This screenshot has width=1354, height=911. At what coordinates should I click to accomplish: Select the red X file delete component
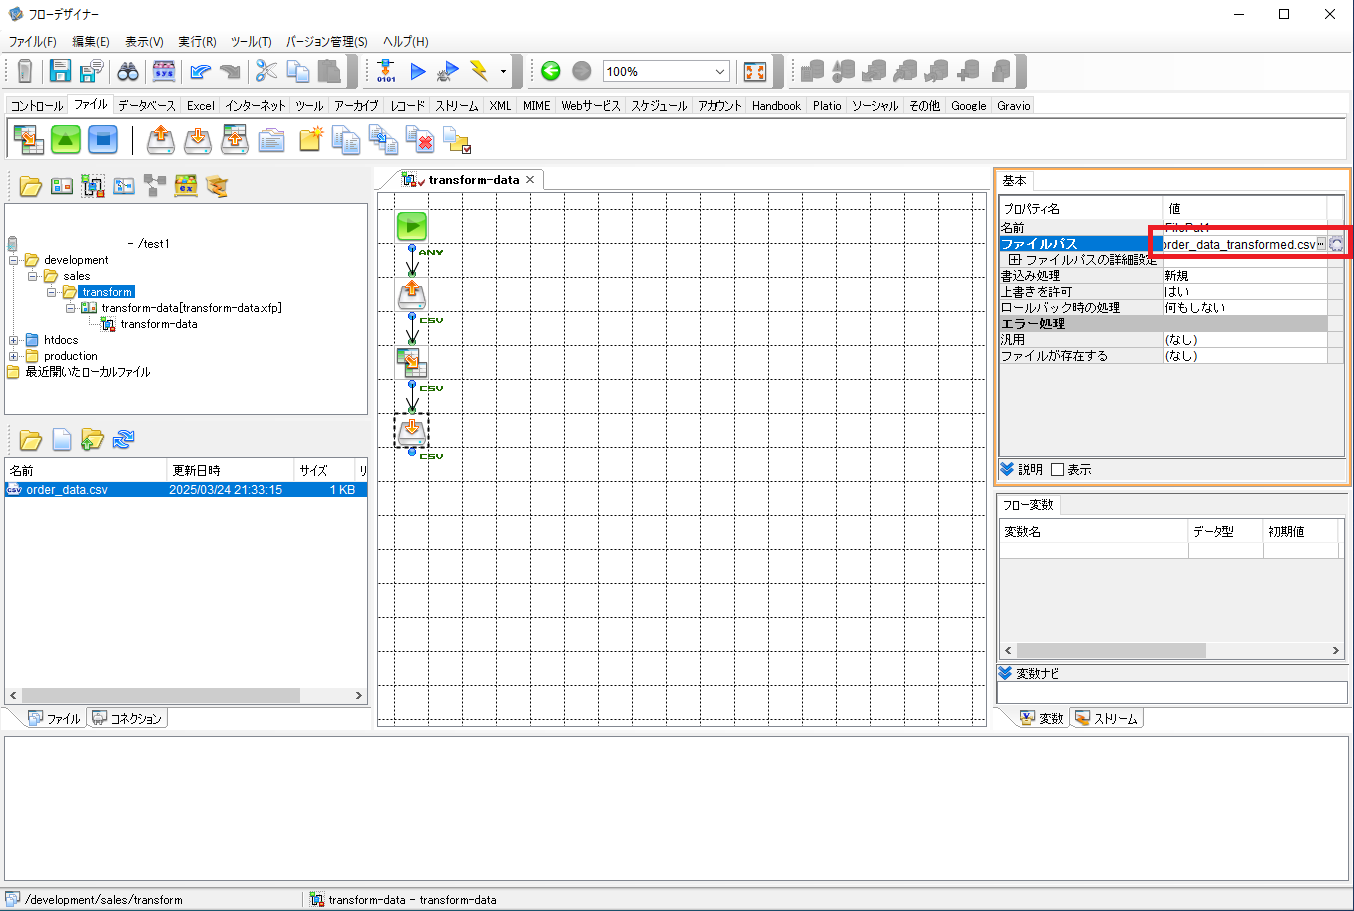tap(420, 140)
